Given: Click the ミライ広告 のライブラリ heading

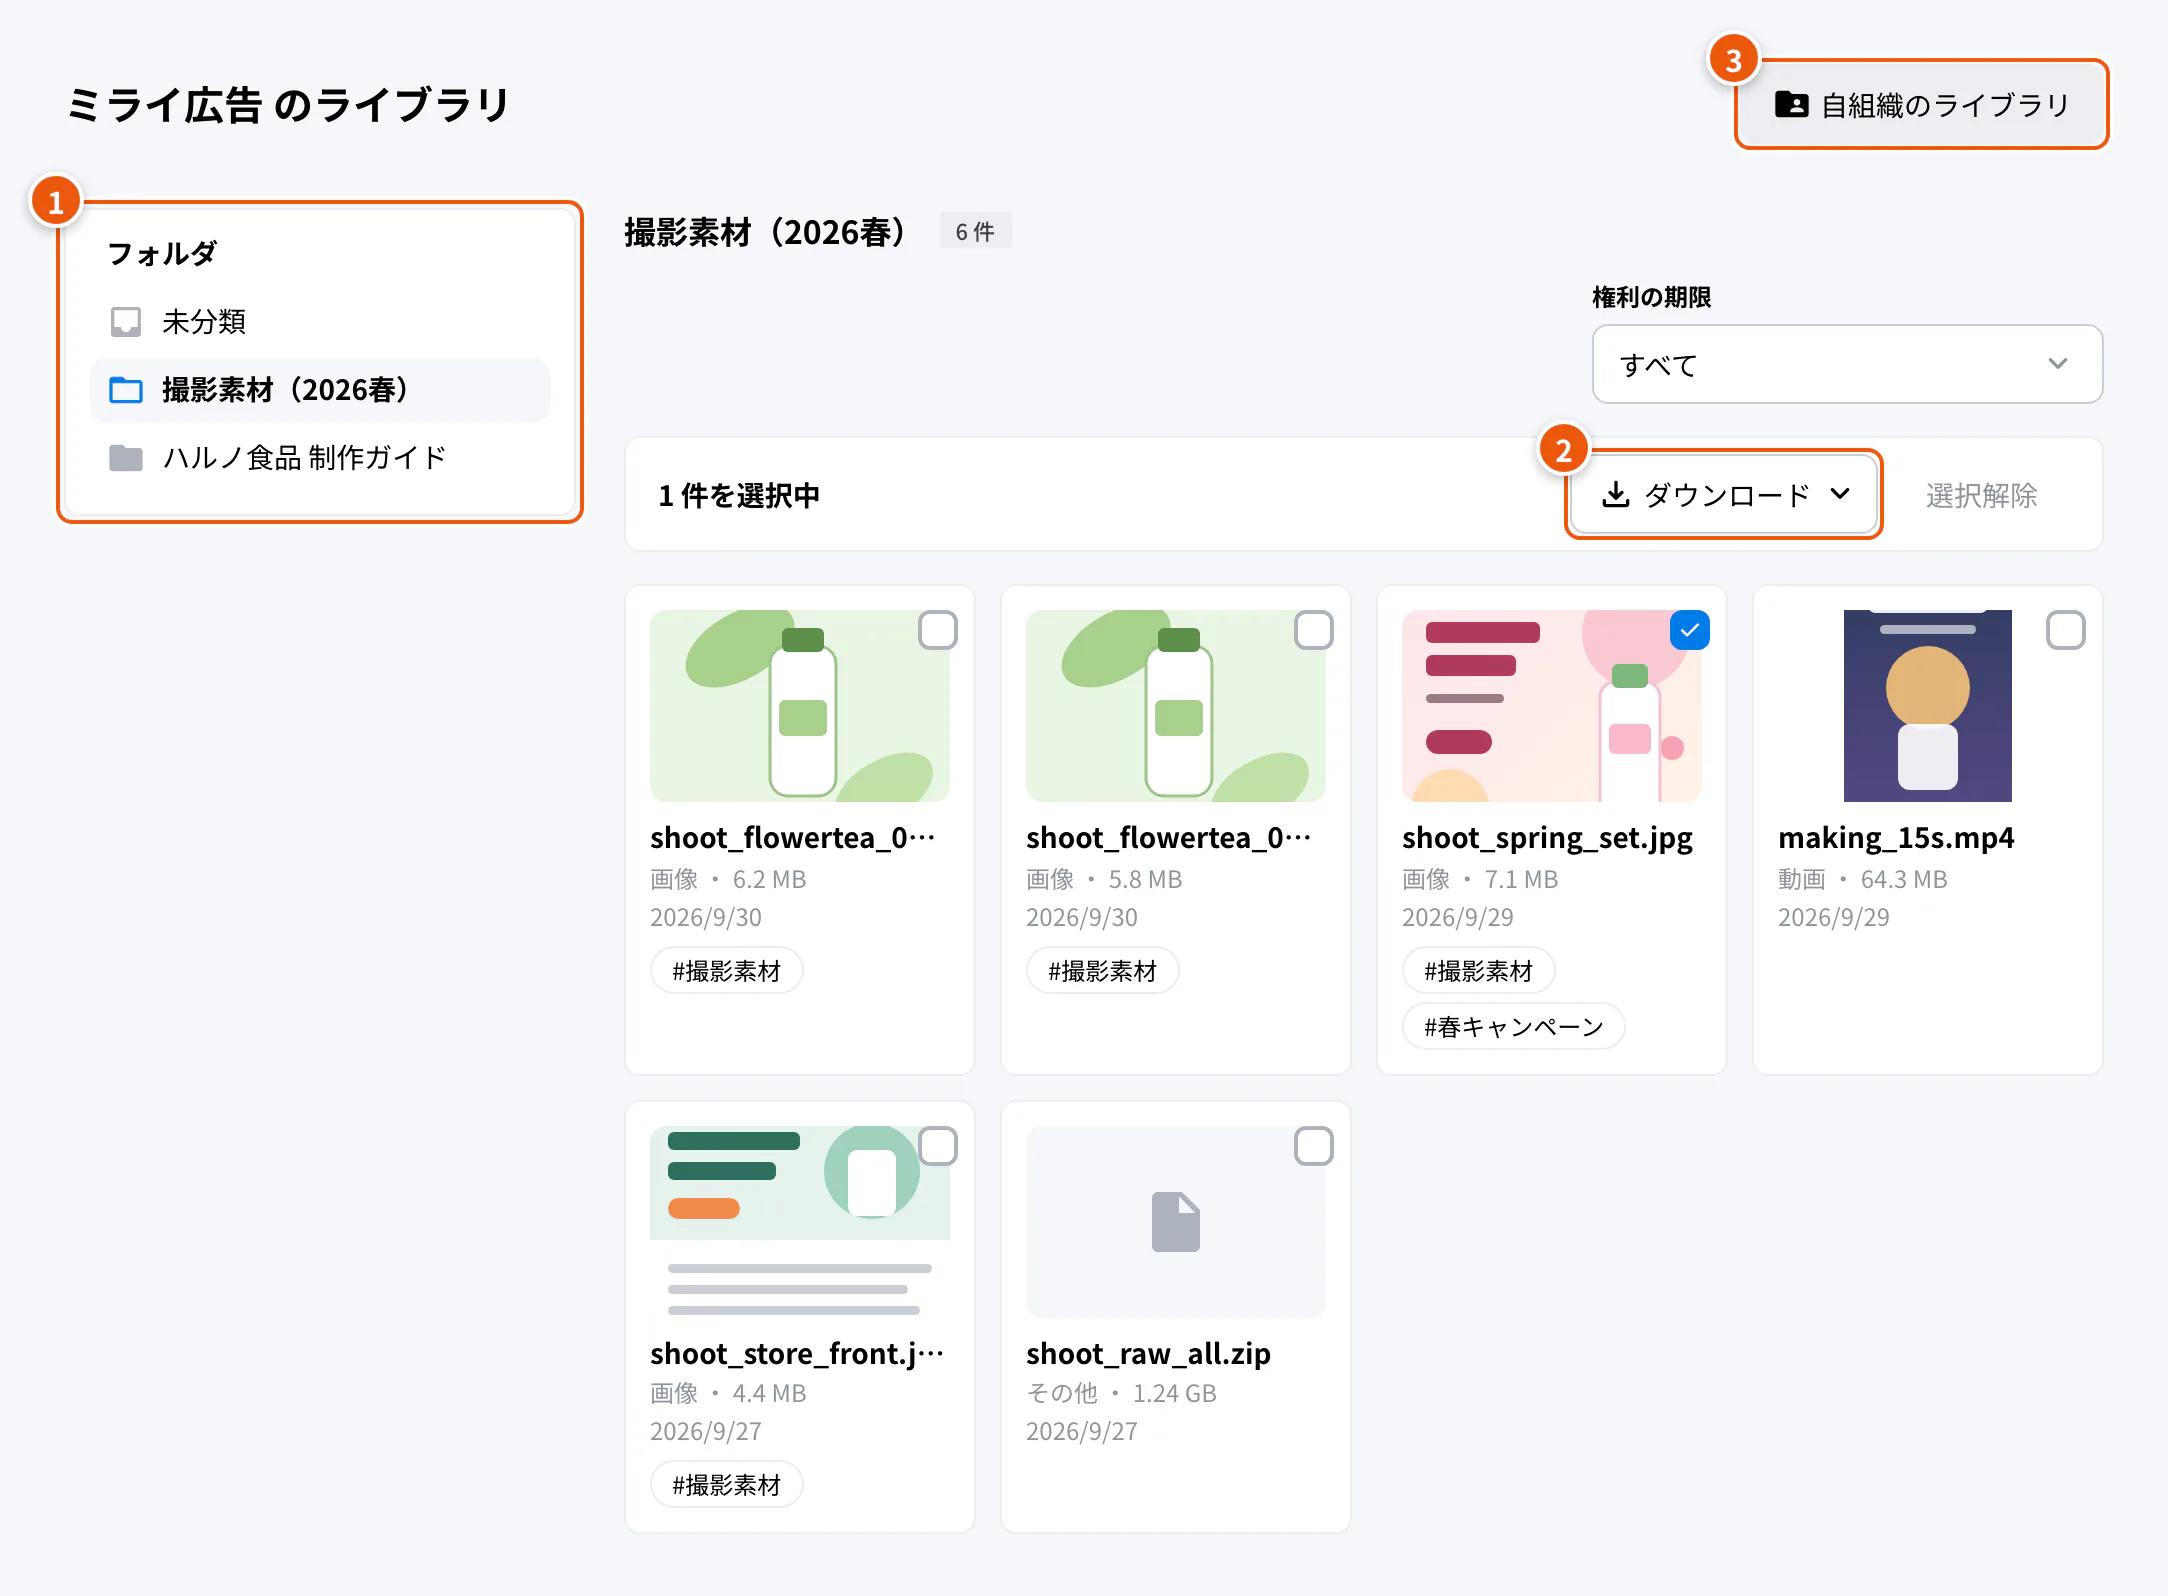Looking at the screenshot, I should 288,104.
